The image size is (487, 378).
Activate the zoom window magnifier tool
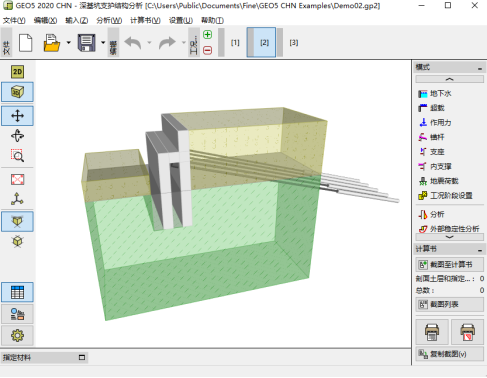pos(17,156)
